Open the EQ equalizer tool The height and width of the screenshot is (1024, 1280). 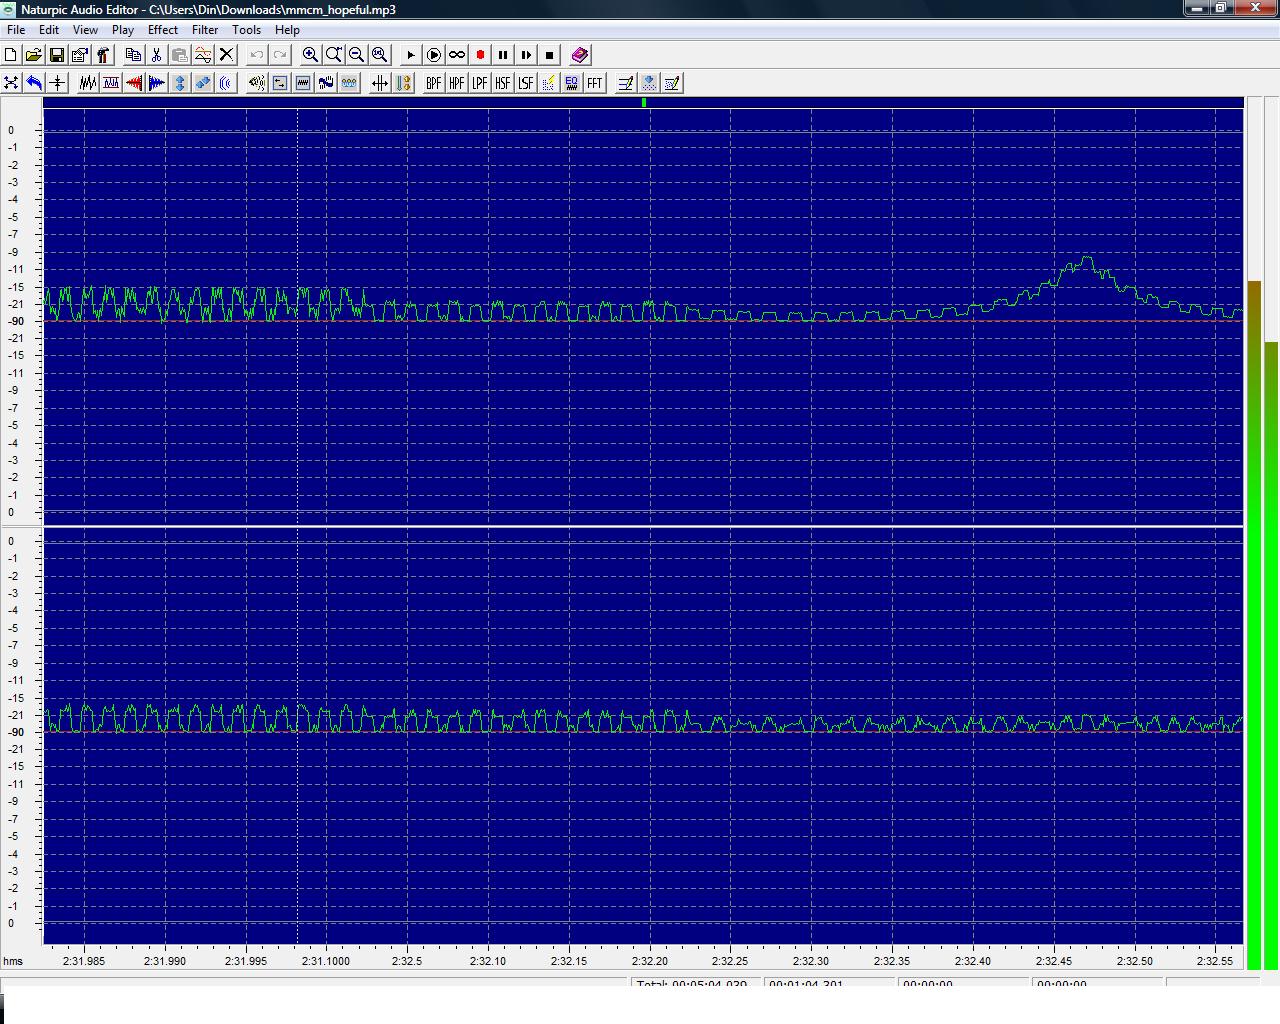click(x=572, y=83)
